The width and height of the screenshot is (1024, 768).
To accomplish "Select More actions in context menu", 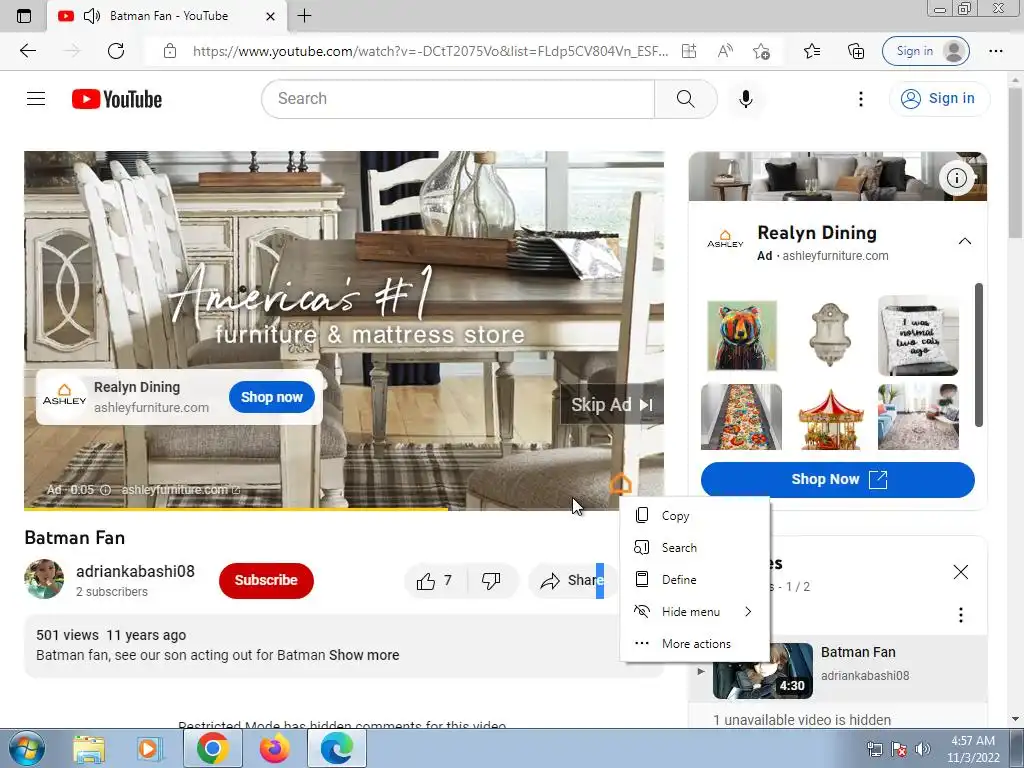I will [x=695, y=643].
